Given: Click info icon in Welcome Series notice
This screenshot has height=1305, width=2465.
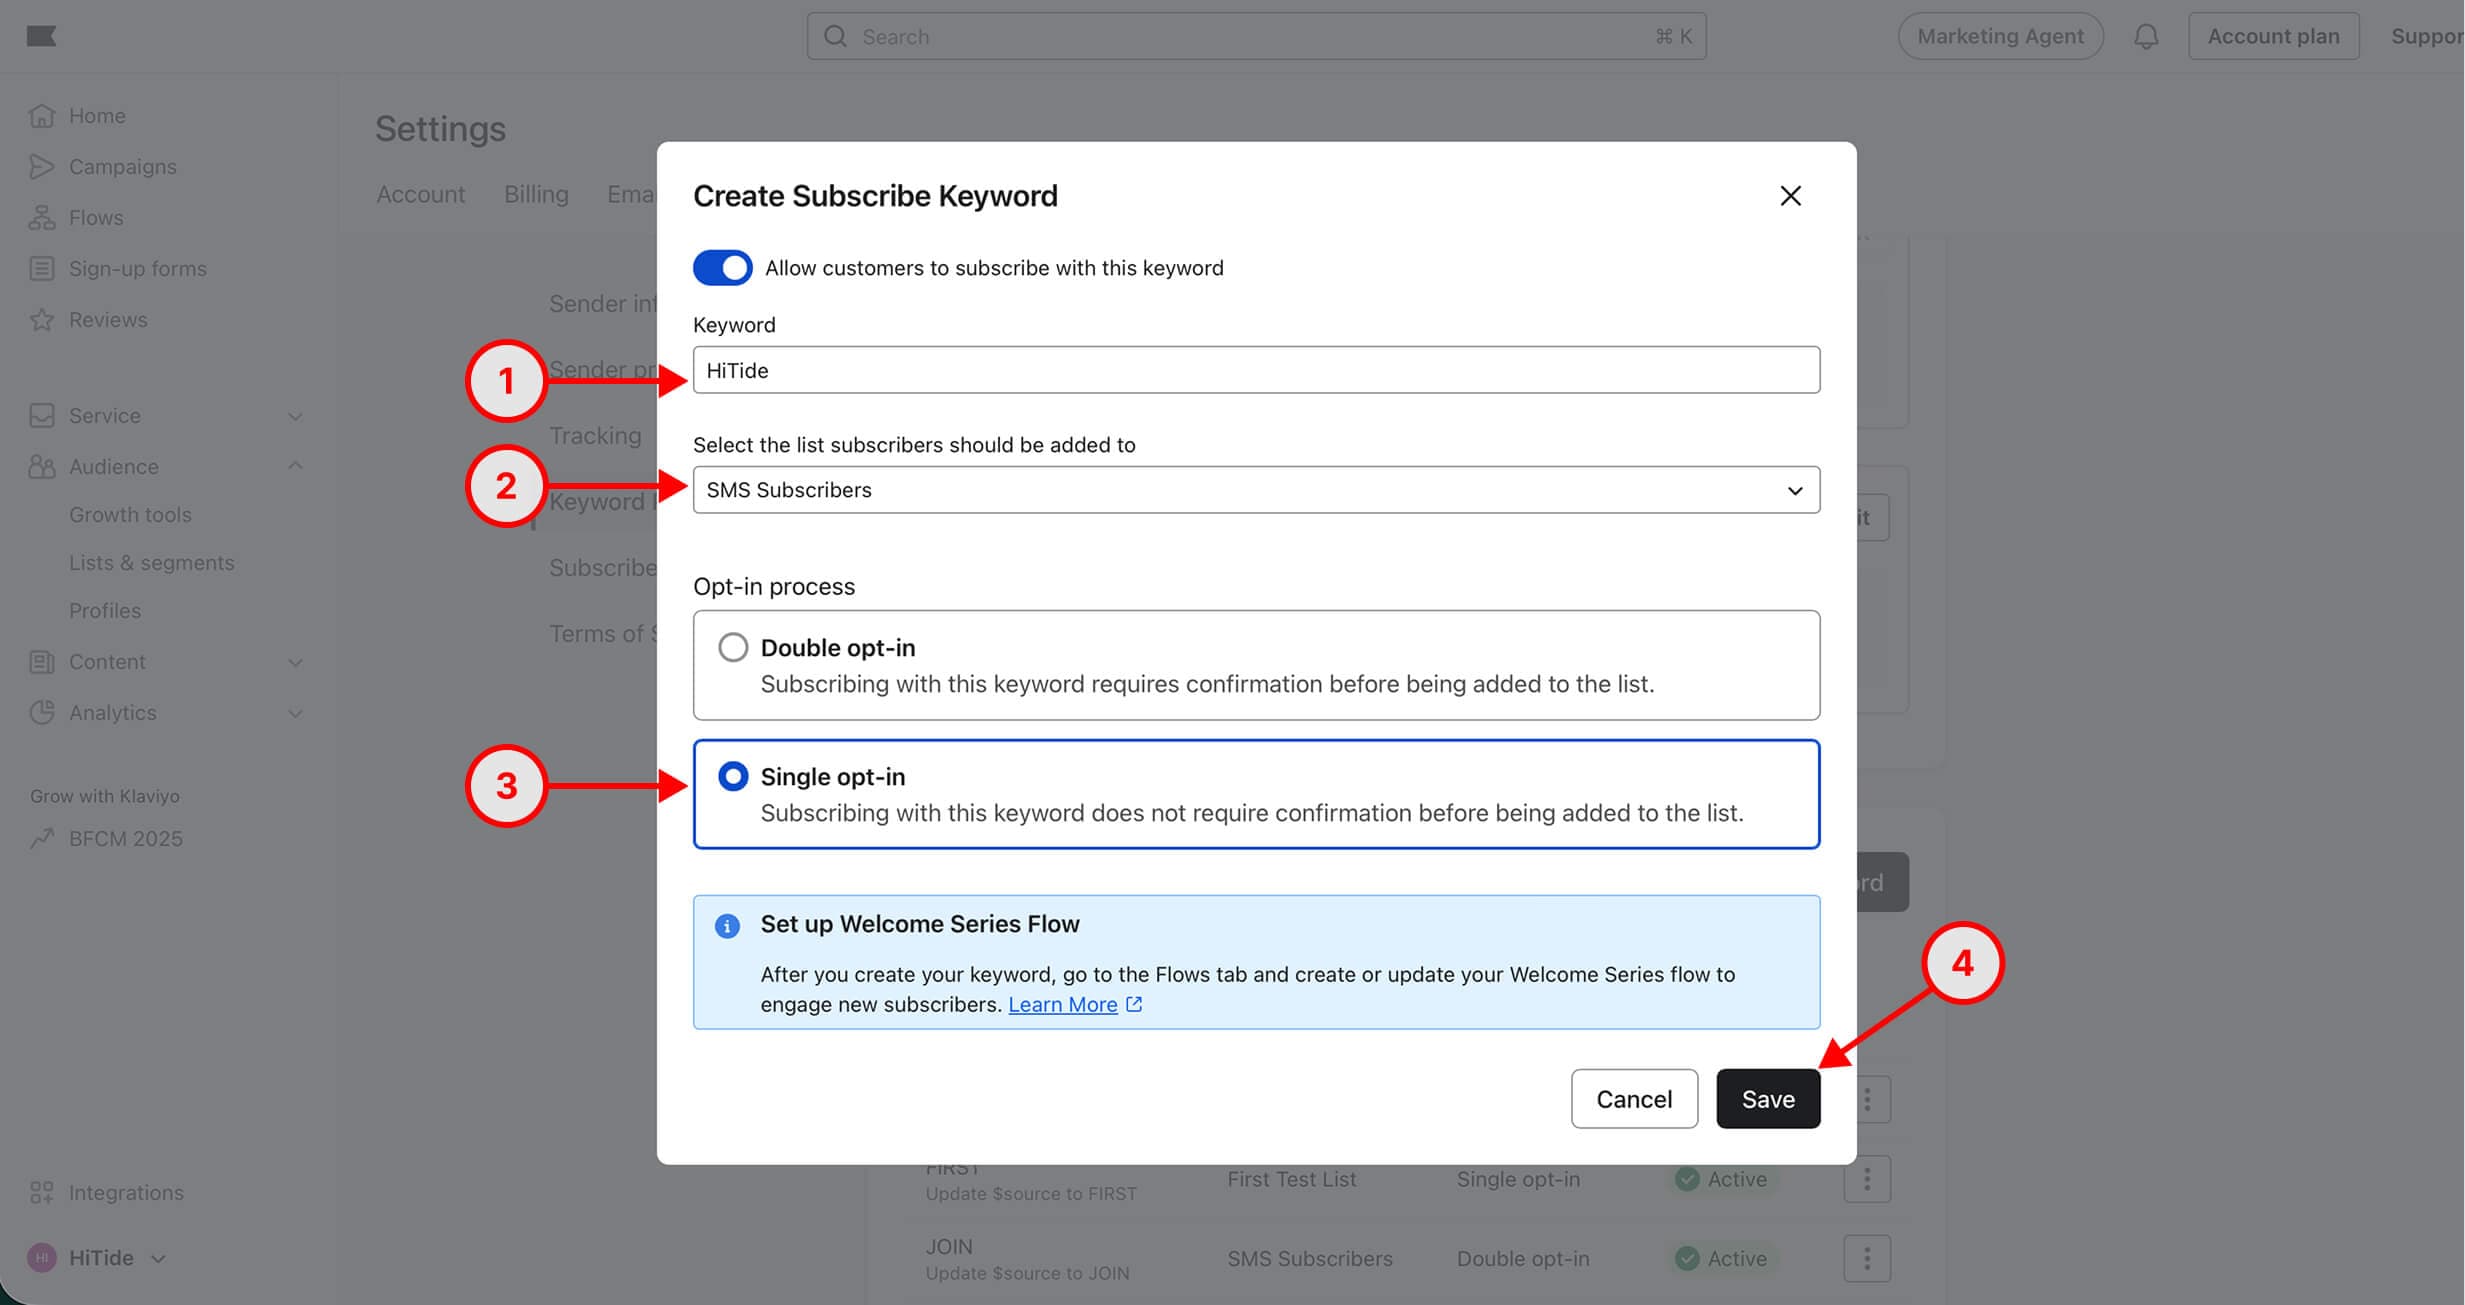Looking at the screenshot, I should (x=727, y=926).
